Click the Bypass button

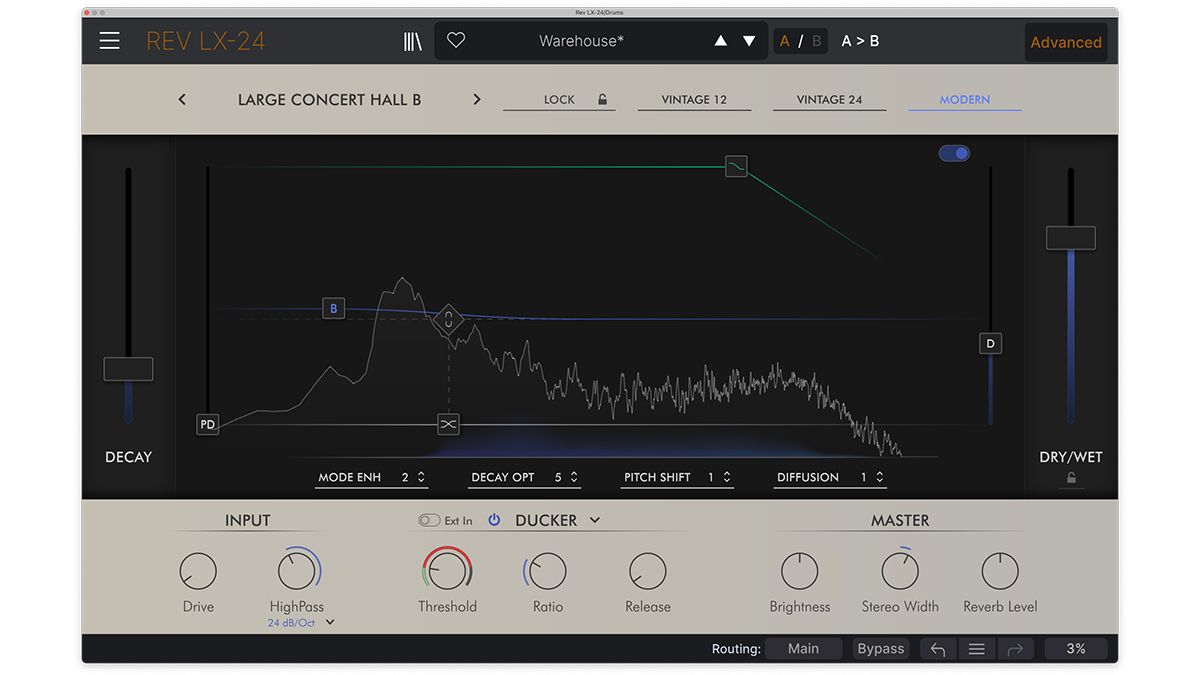881,649
